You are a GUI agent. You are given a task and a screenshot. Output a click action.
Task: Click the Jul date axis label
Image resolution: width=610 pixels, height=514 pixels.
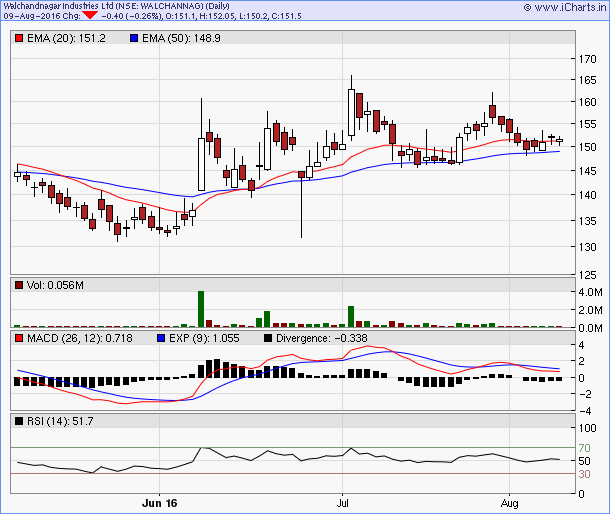point(342,503)
